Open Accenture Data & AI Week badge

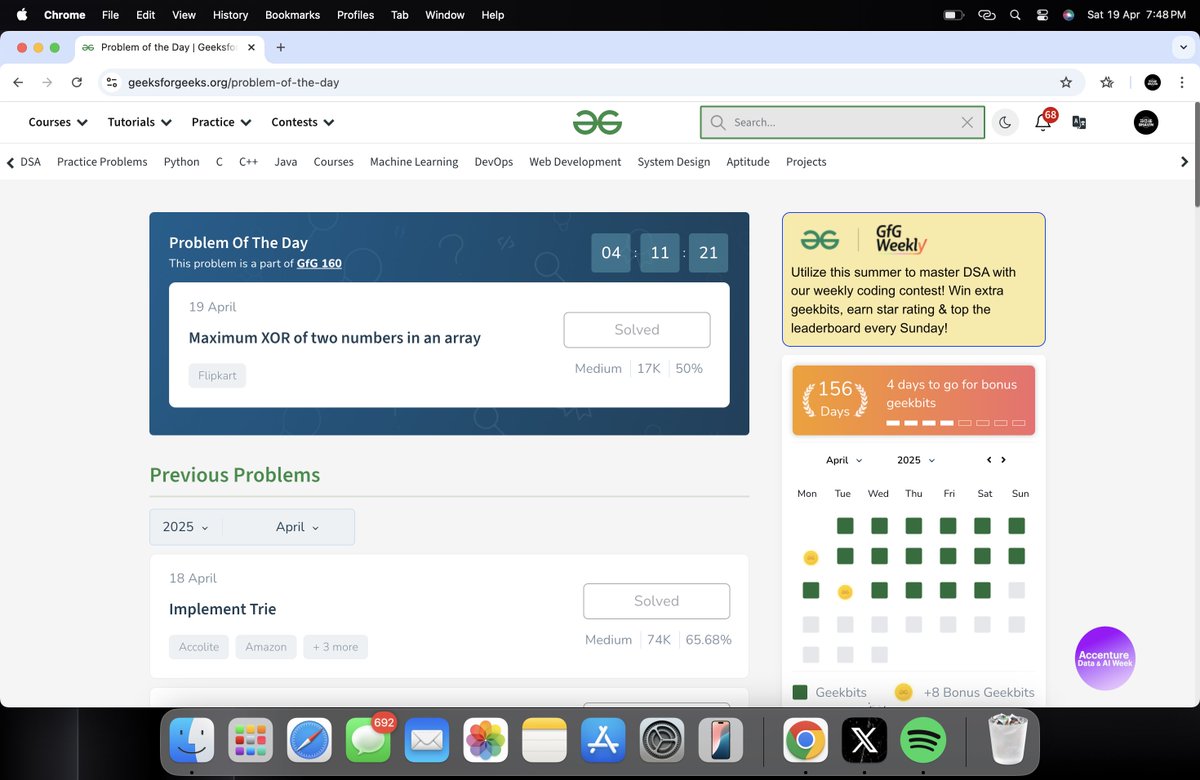(x=1105, y=657)
